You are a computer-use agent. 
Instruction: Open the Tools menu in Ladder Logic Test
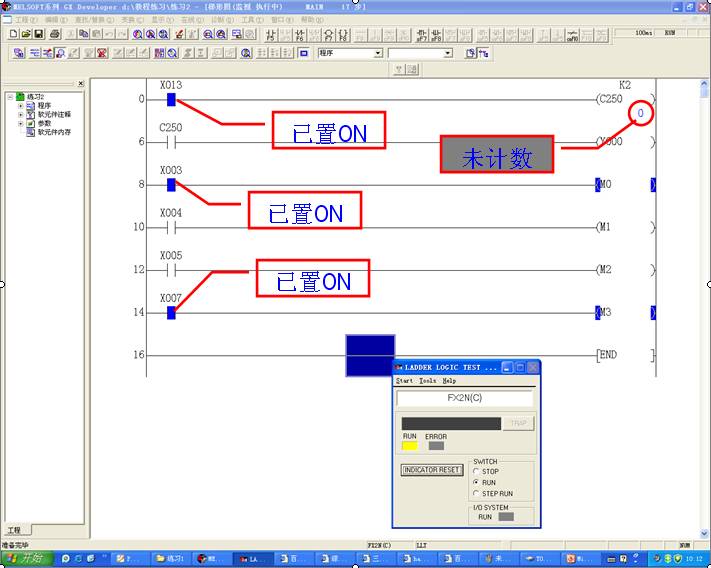(x=427, y=381)
